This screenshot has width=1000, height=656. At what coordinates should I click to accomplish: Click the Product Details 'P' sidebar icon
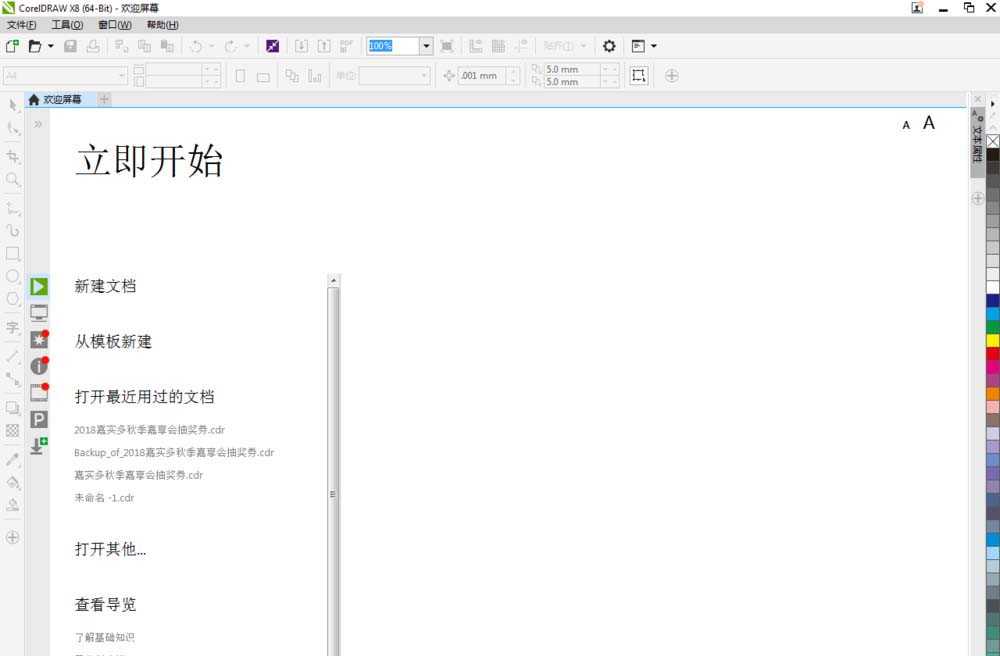pyautogui.click(x=38, y=420)
